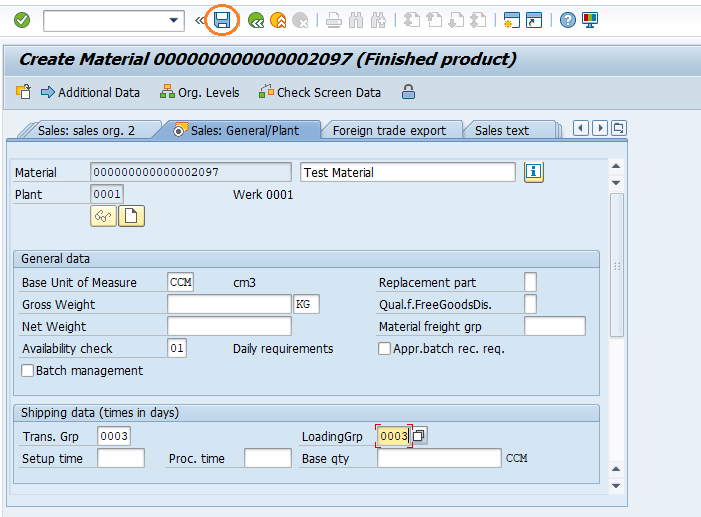The height and width of the screenshot is (517, 701).
Task: Go to First Page icon
Action: 412,21
